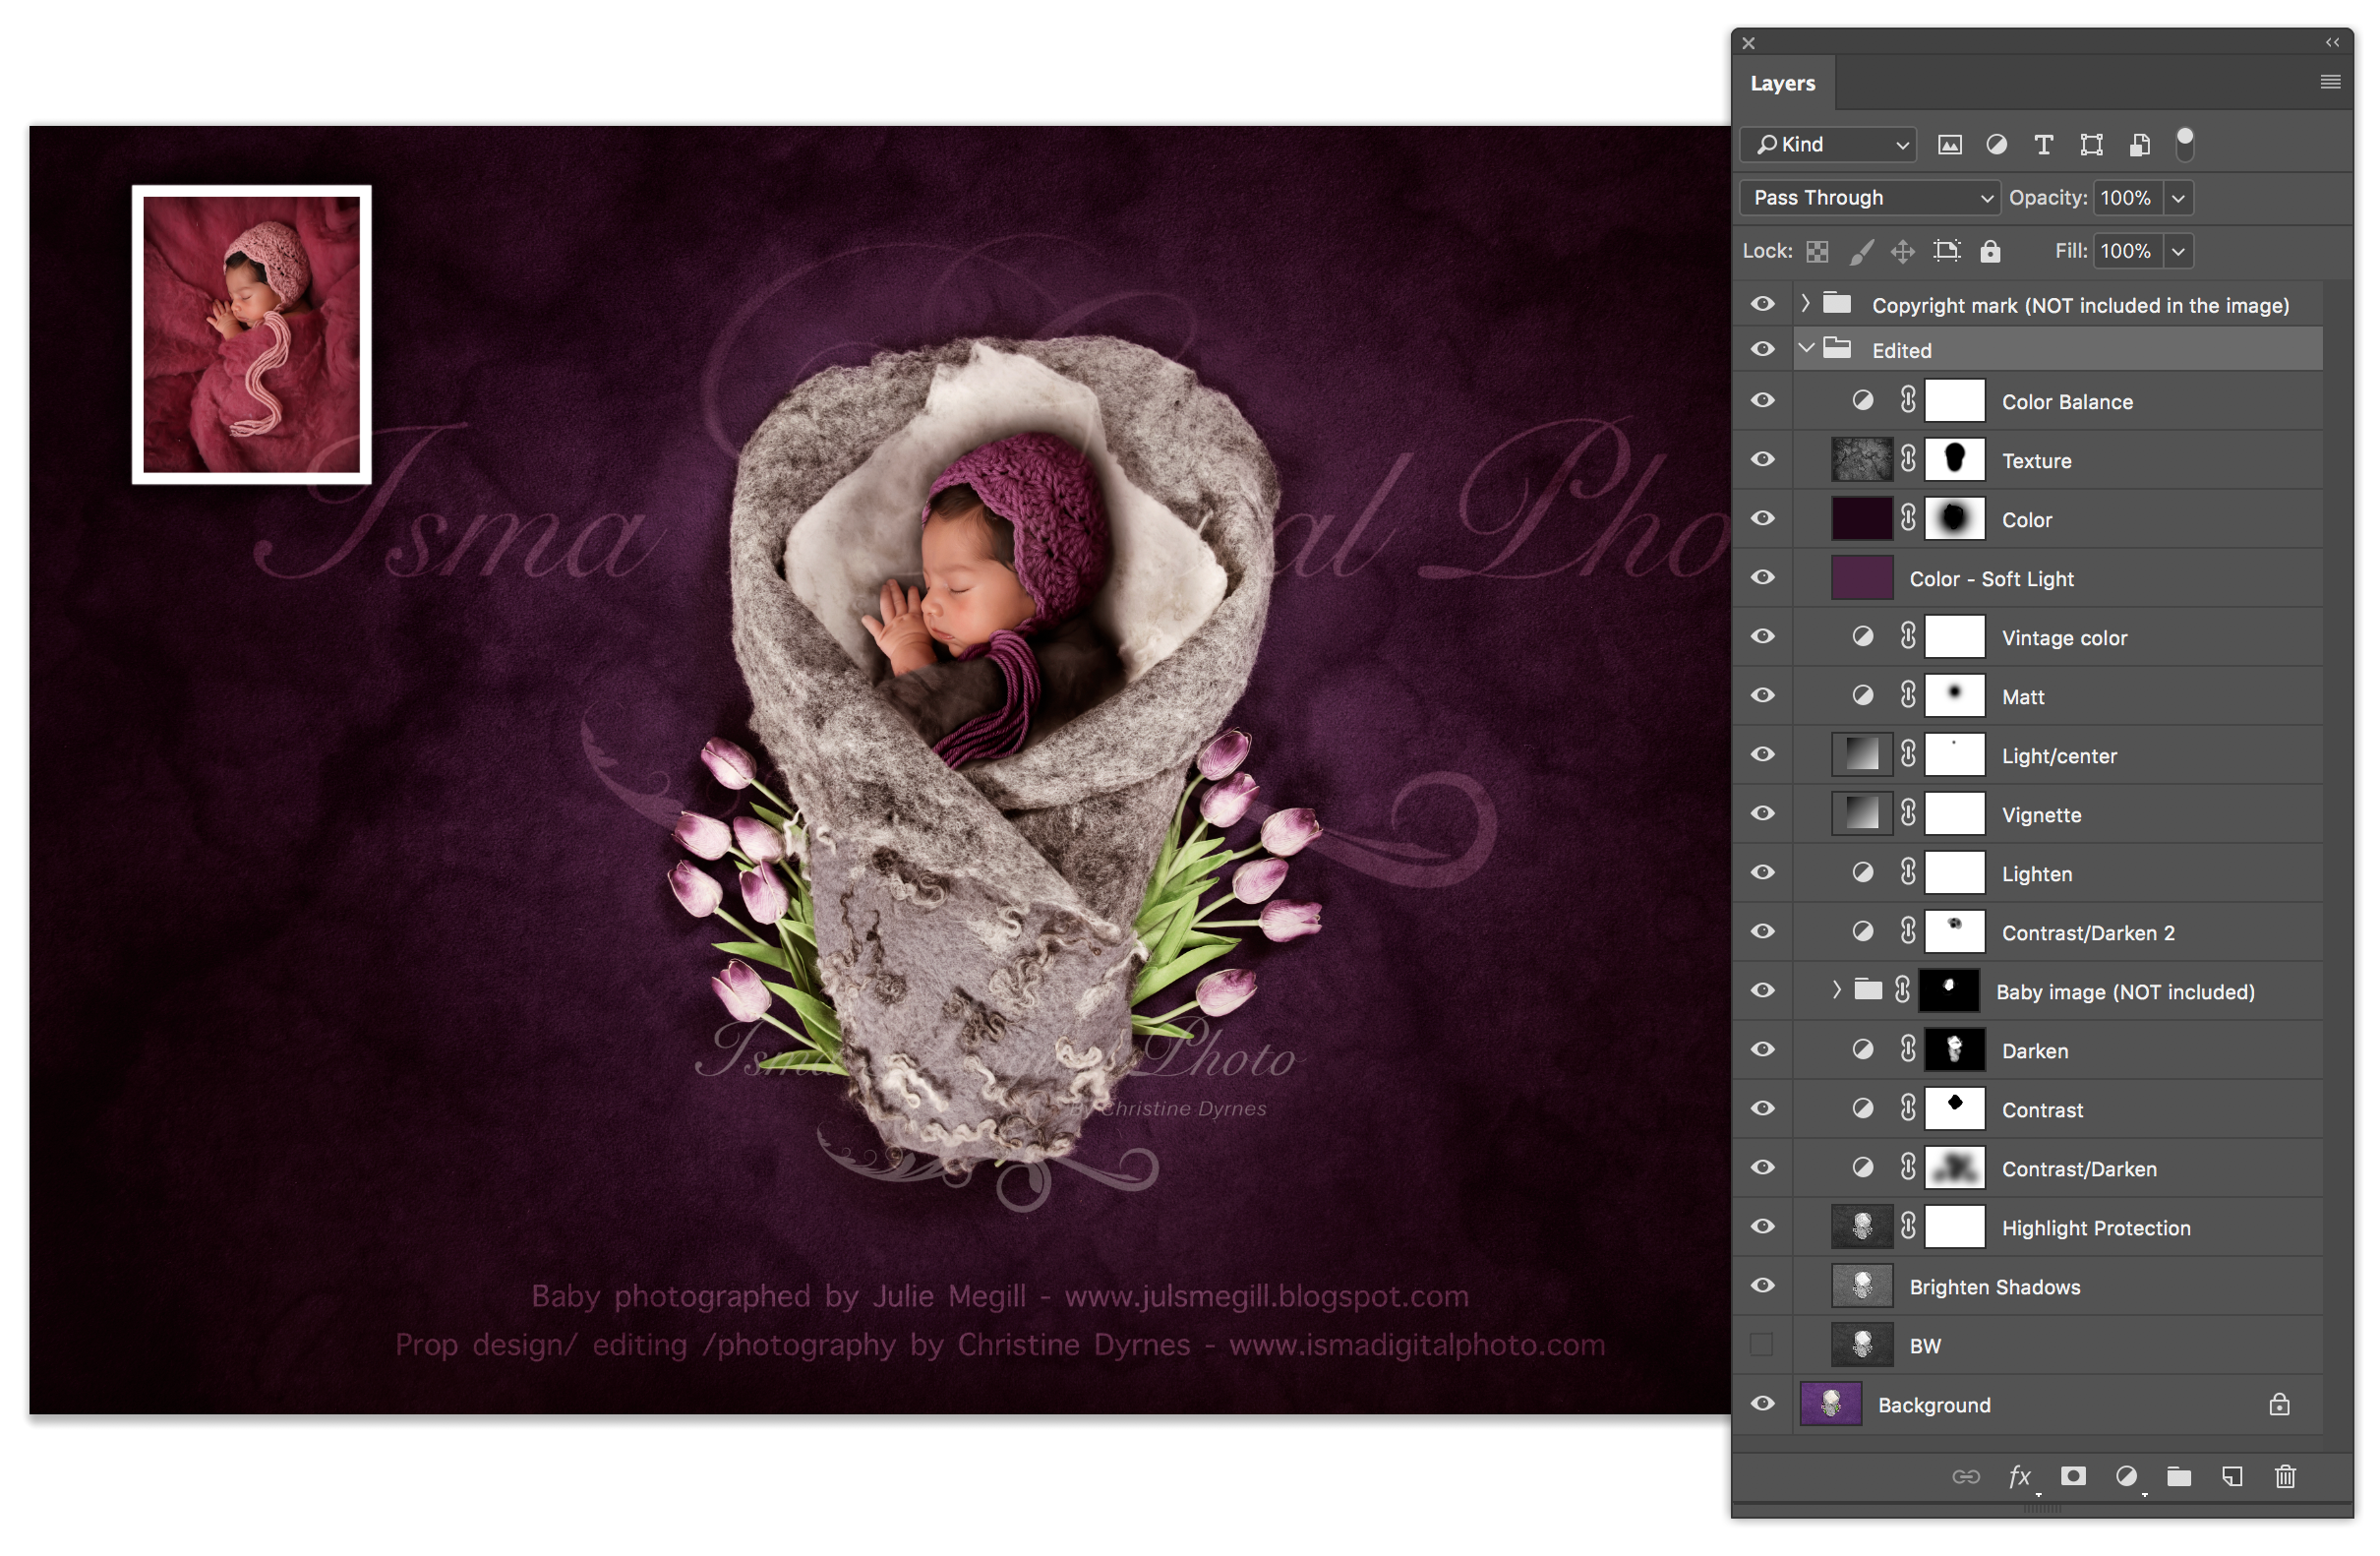Select the Darken layer row

click(x=2058, y=1051)
